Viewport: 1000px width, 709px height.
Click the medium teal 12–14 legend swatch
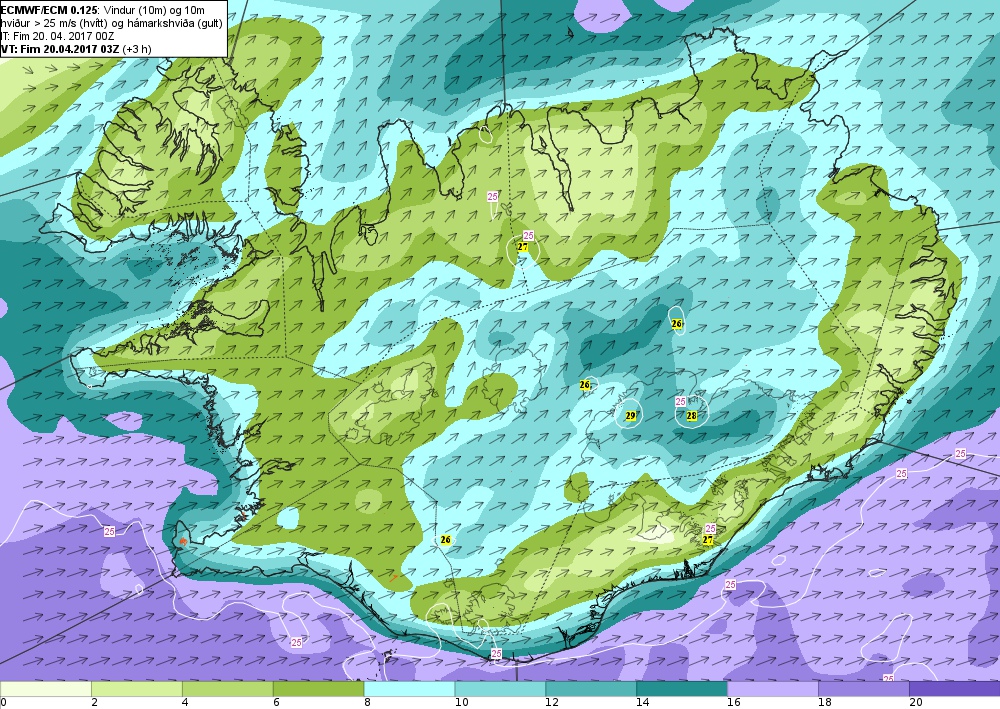tap(591, 689)
